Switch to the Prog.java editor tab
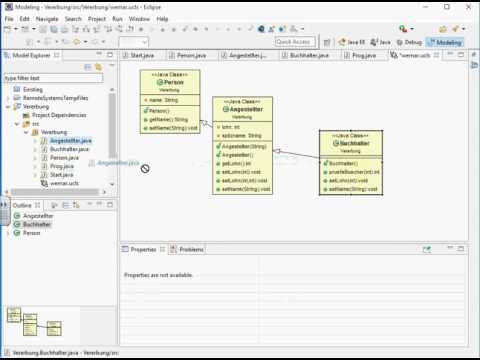480x360 pixels. [360, 55]
